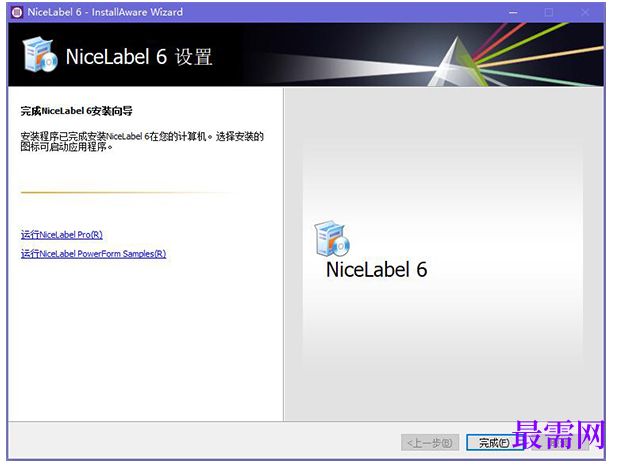
Task: Maximize the InstallAware Wizard window
Action: (x=549, y=13)
